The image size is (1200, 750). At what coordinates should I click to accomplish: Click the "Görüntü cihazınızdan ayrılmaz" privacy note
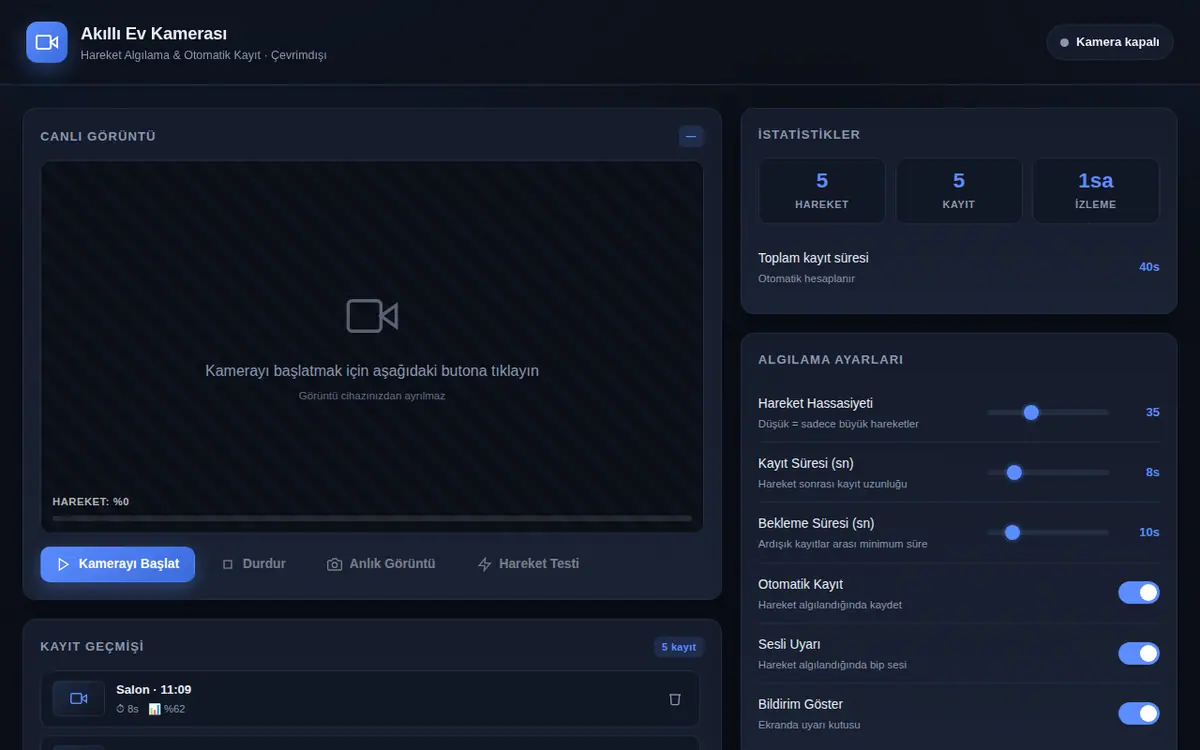click(x=372, y=396)
